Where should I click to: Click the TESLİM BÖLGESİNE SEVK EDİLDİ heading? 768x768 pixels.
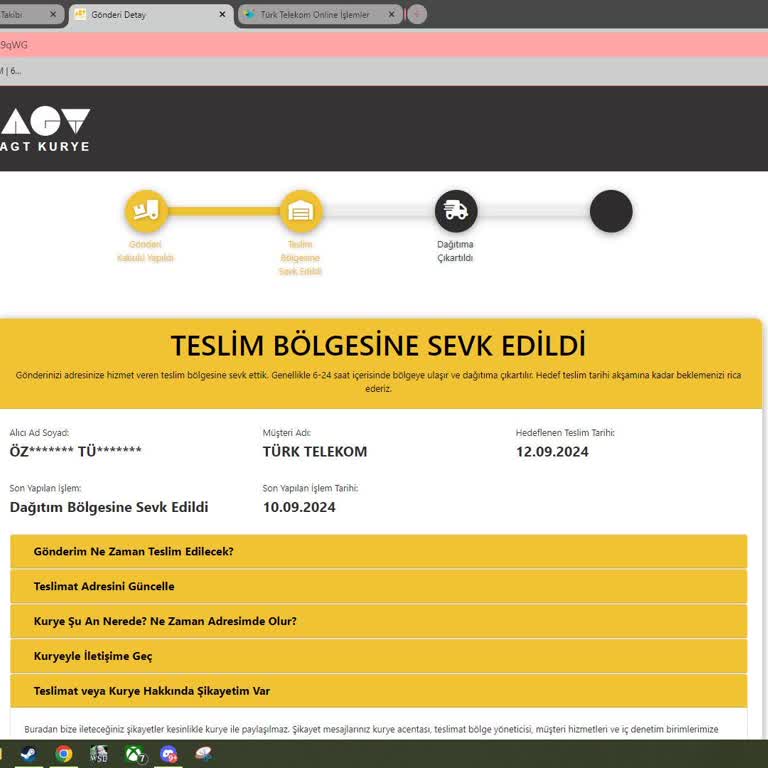(378, 346)
